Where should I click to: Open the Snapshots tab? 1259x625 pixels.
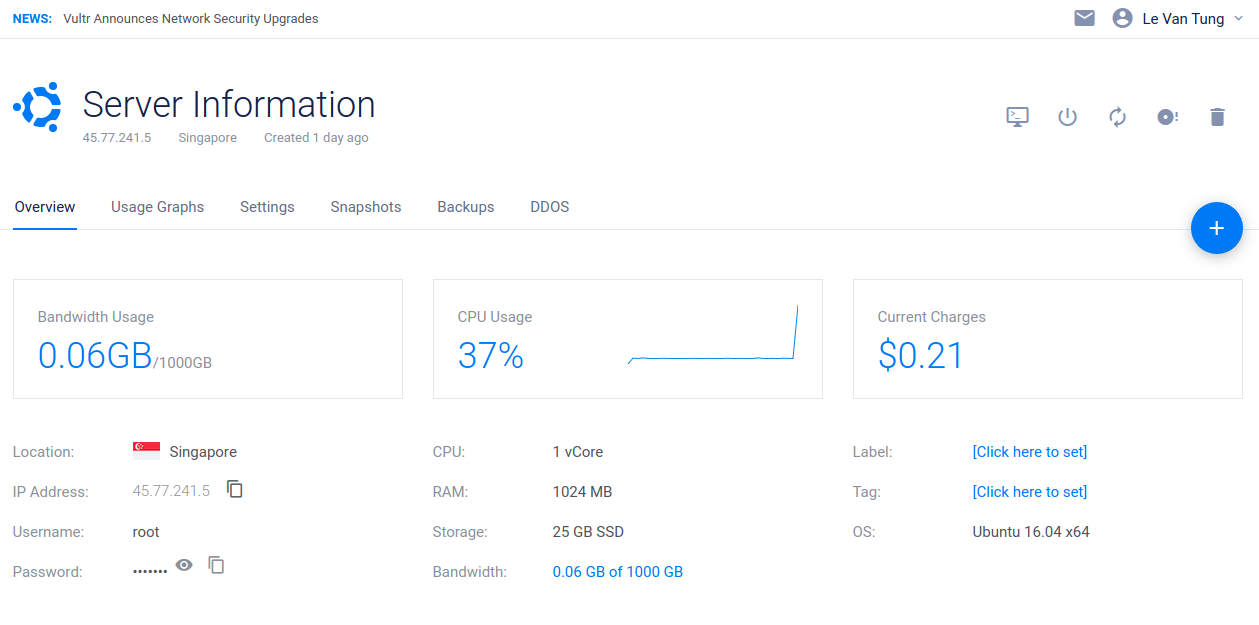point(365,207)
